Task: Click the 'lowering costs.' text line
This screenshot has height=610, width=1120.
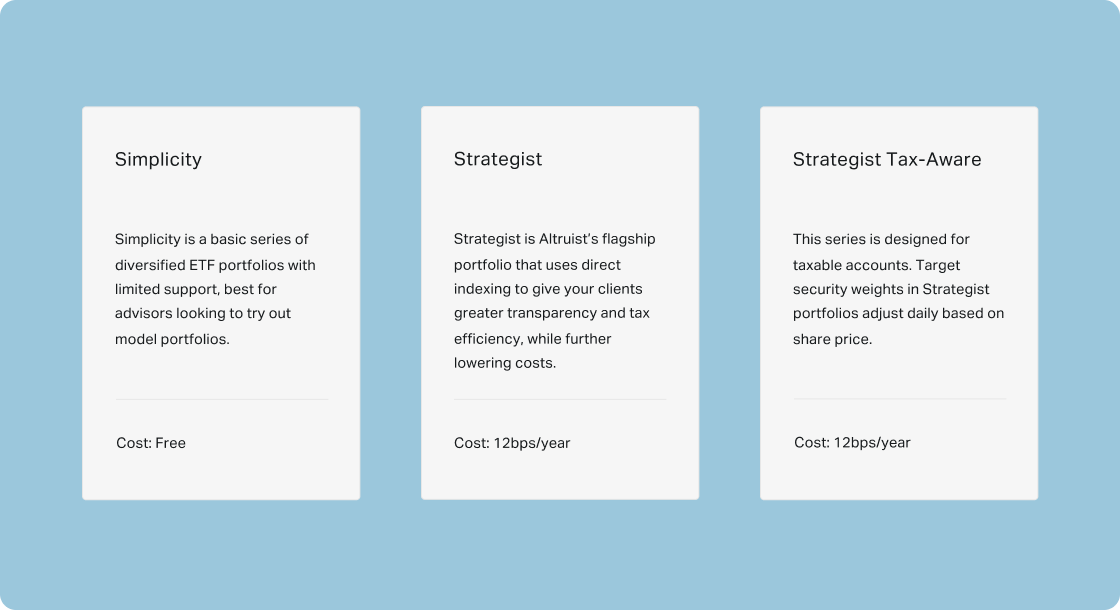Action: (x=504, y=363)
